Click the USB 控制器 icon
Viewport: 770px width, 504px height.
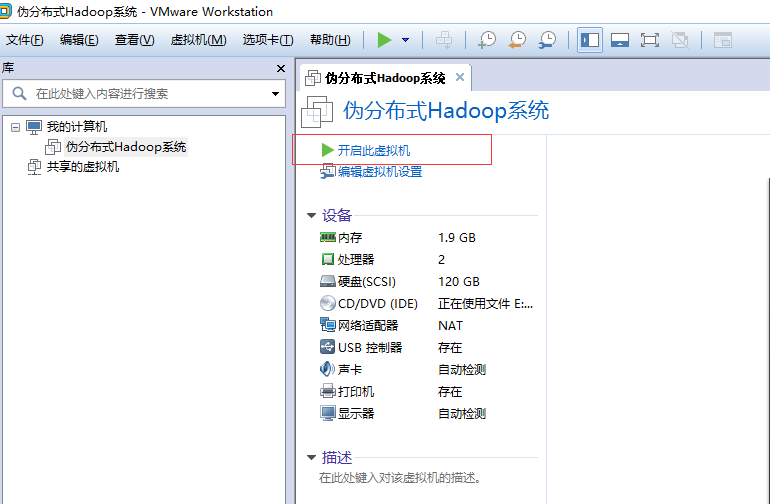tap(328, 347)
